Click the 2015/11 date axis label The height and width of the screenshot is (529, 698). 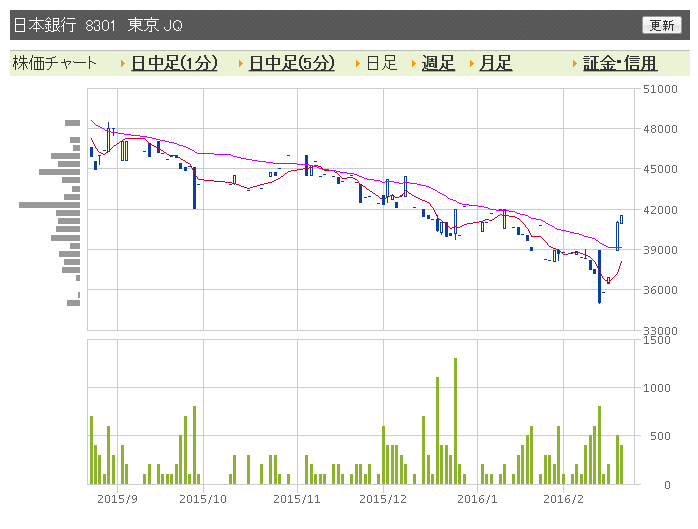297,499
